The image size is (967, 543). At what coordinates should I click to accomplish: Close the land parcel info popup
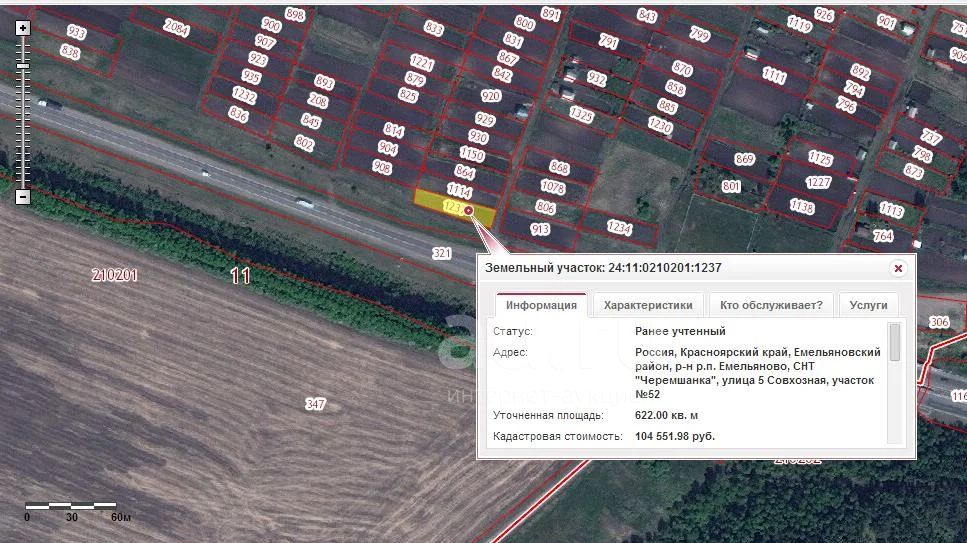click(898, 268)
